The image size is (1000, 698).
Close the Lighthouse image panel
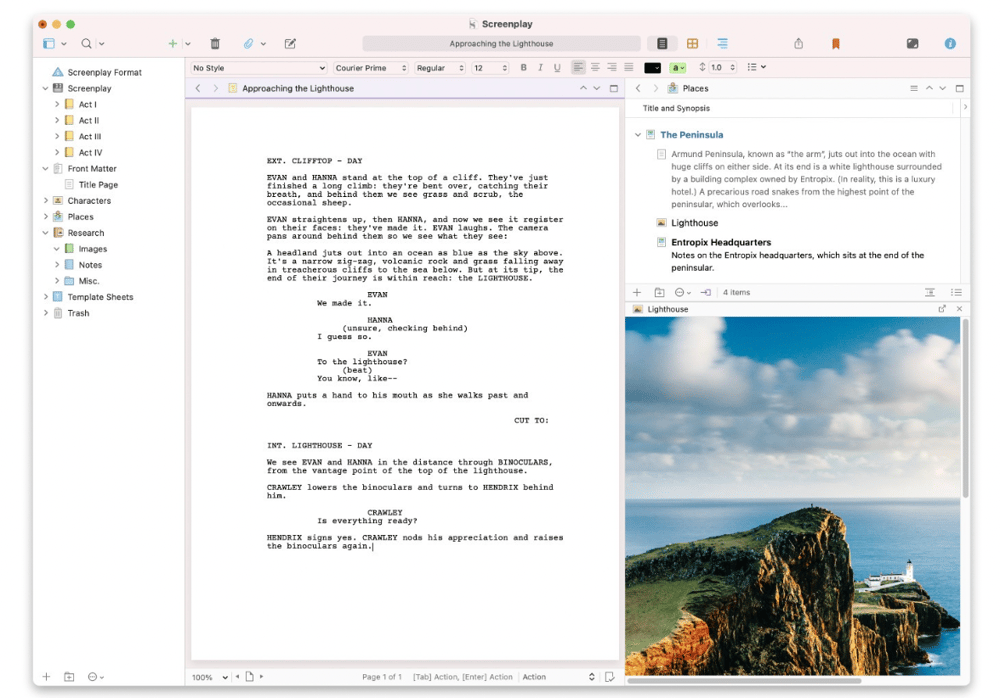point(959,309)
